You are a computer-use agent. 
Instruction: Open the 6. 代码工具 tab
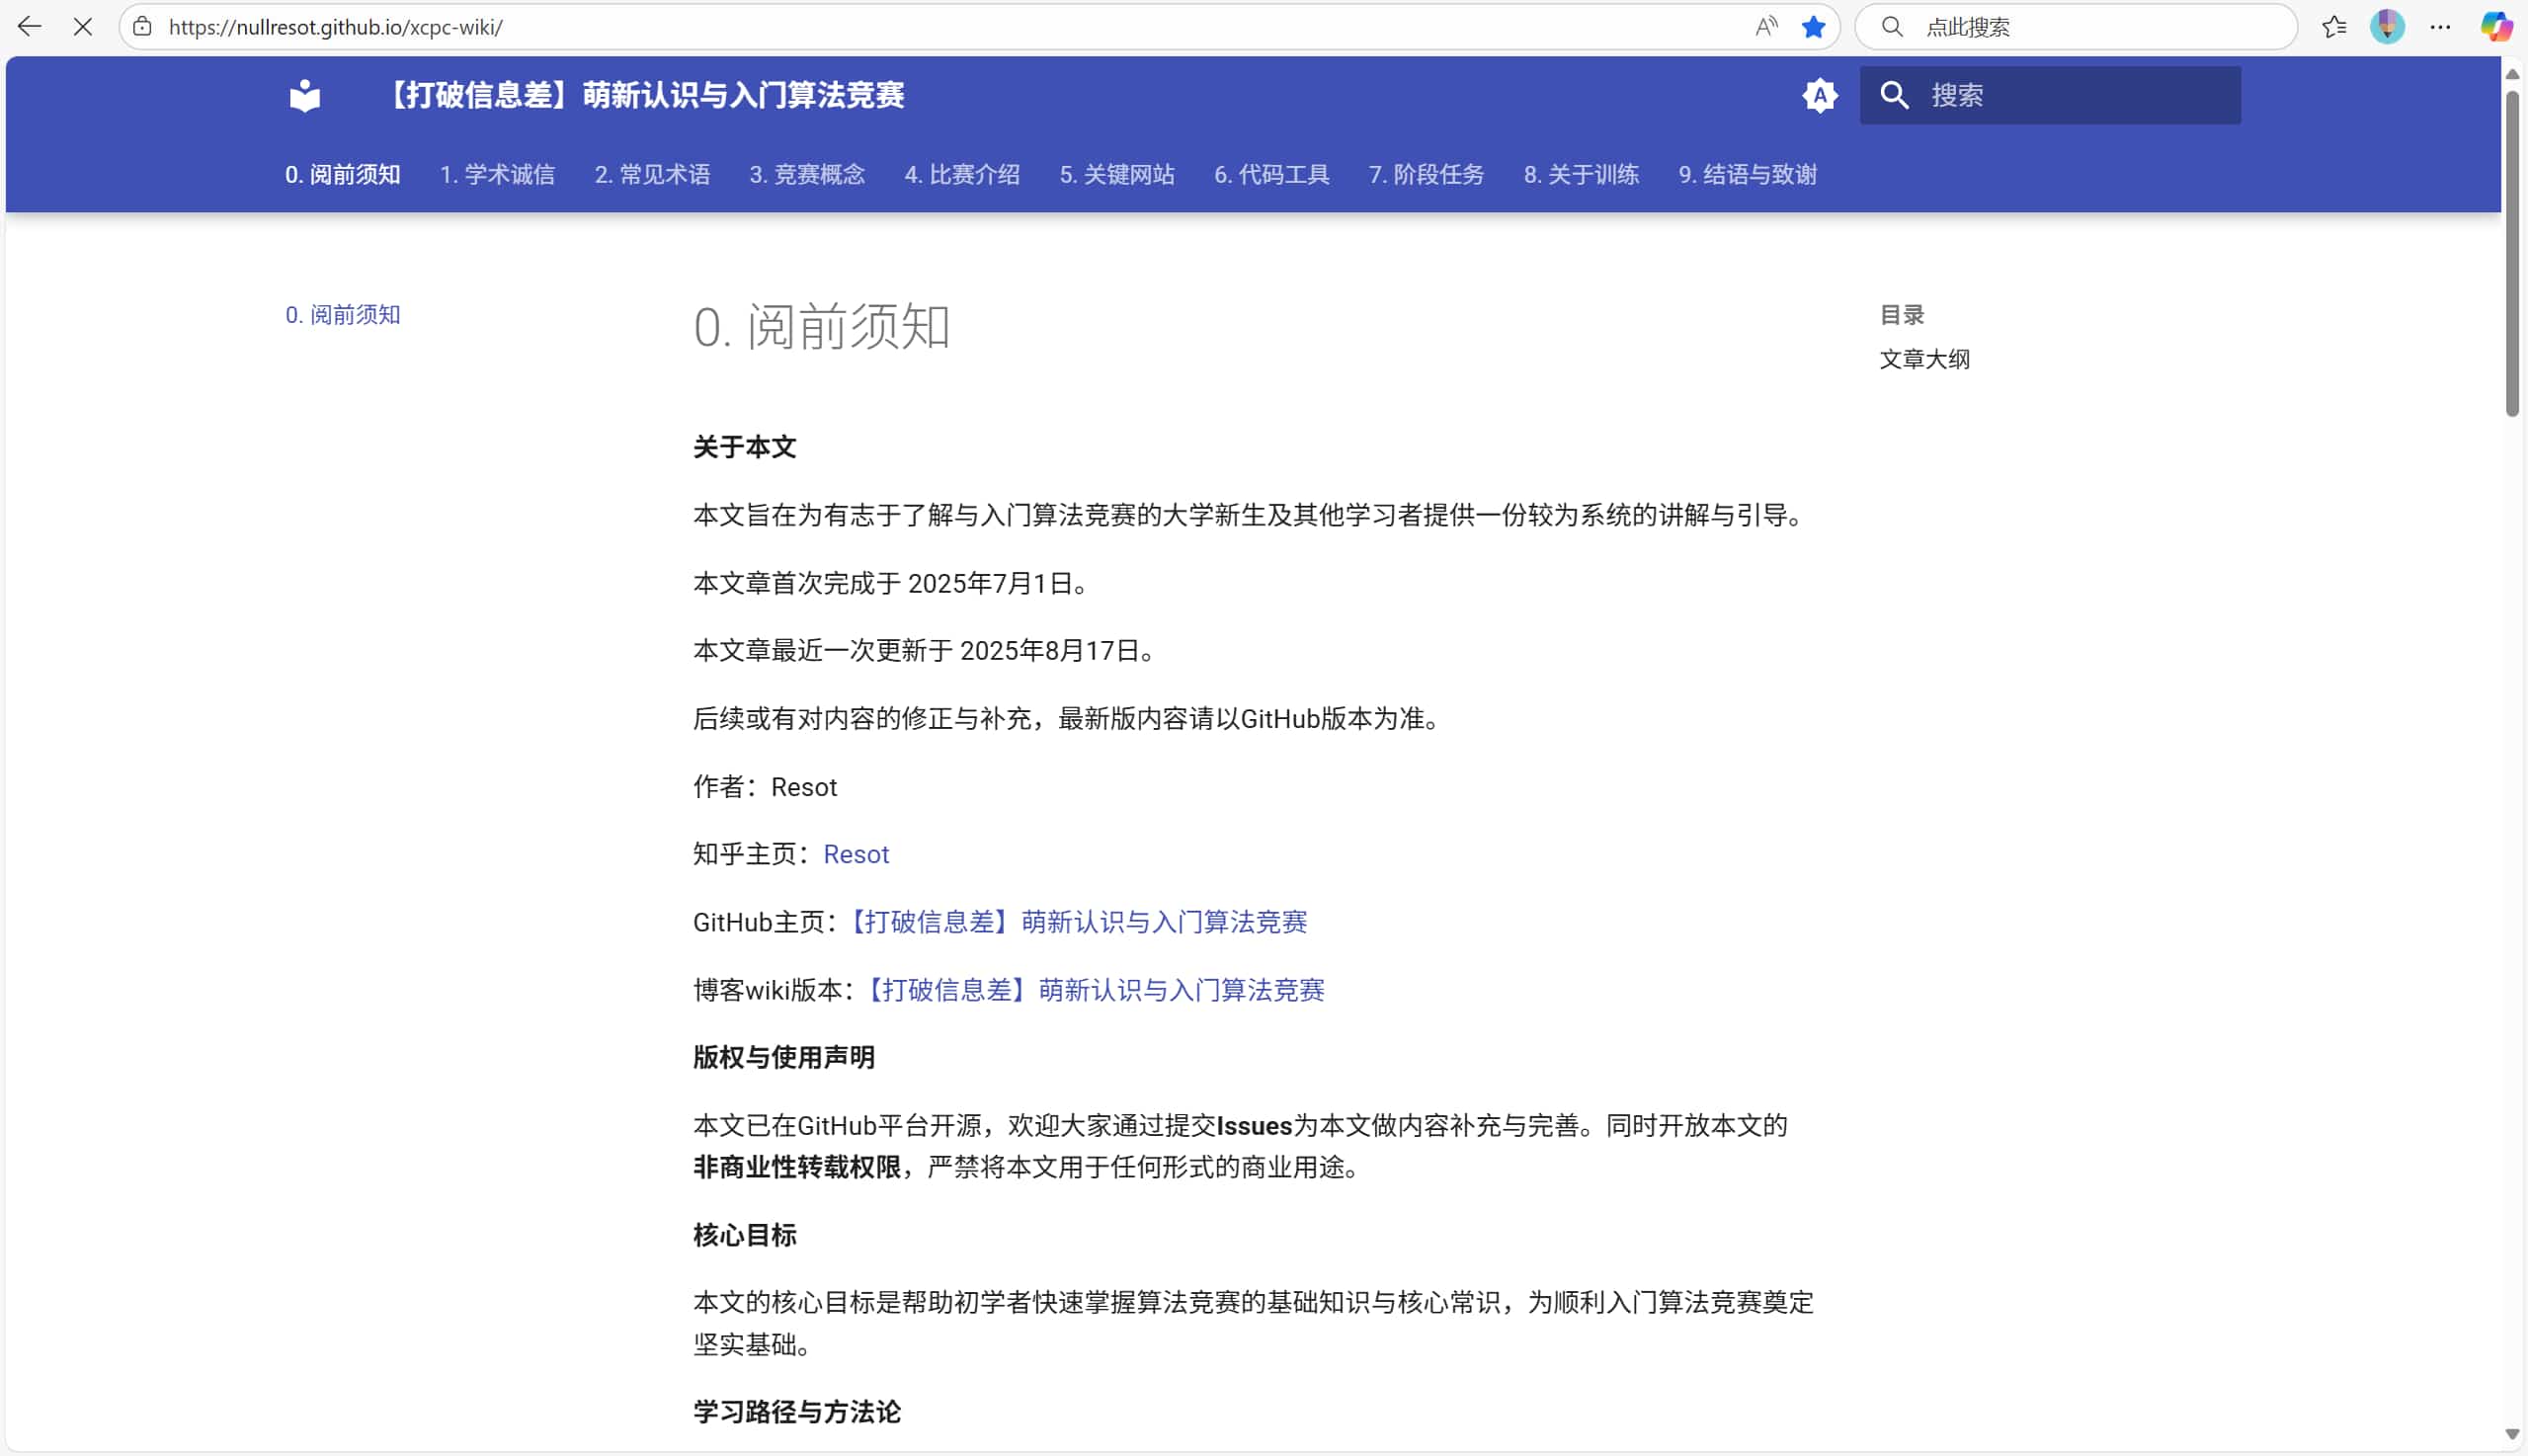(x=1271, y=175)
